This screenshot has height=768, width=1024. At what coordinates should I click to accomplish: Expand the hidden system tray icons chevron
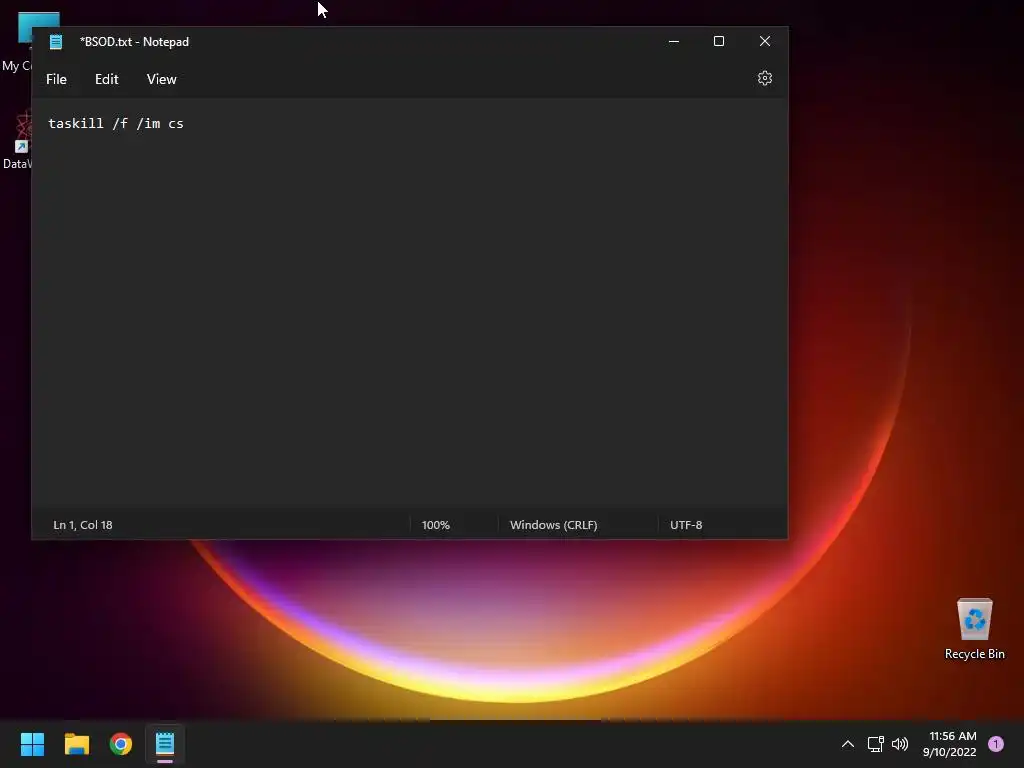coord(848,744)
